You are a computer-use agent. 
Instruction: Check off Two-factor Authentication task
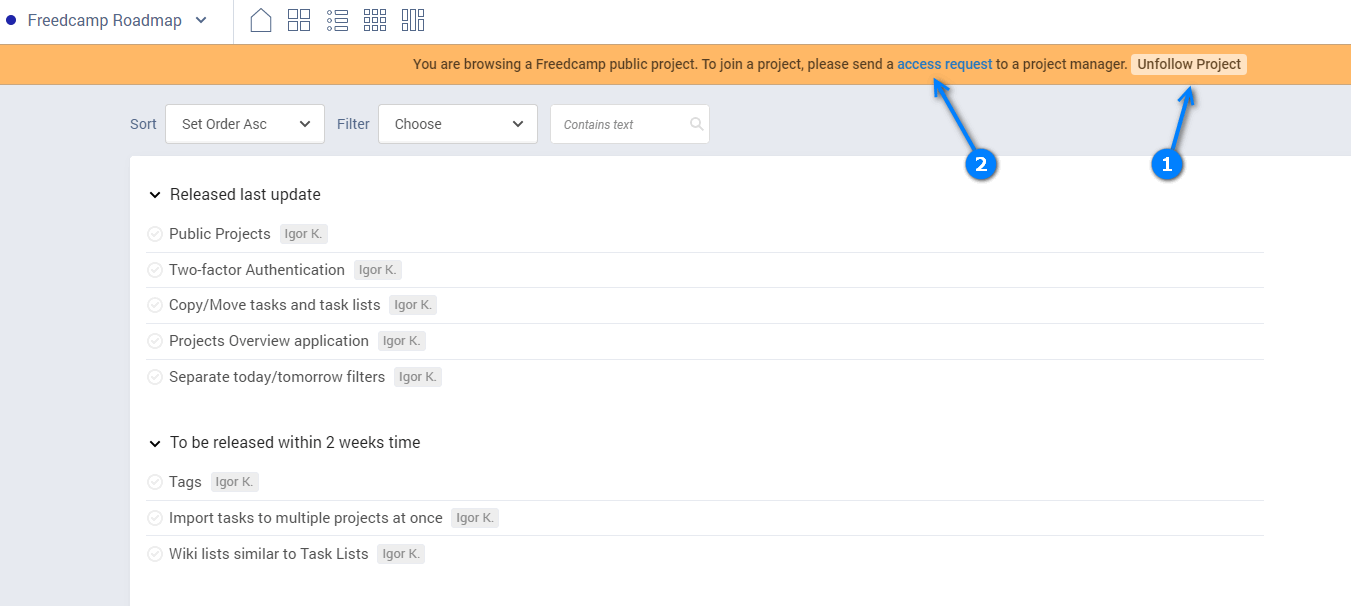tap(155, 270)
